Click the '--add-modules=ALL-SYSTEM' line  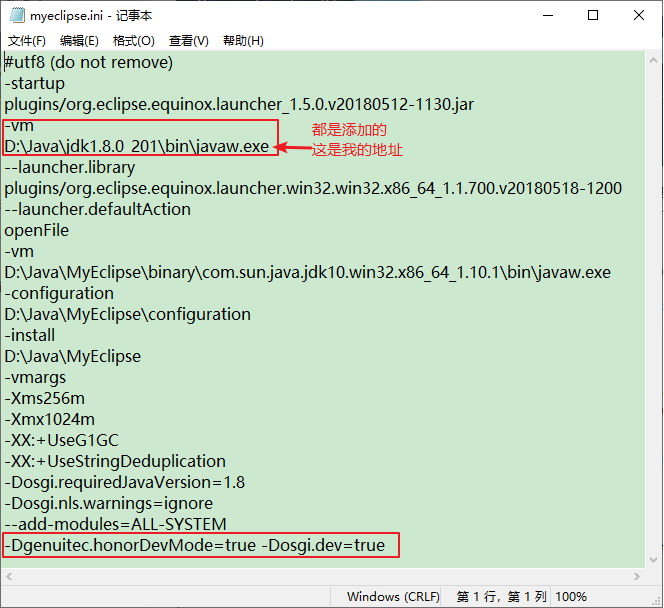click(x=116, y=524)
